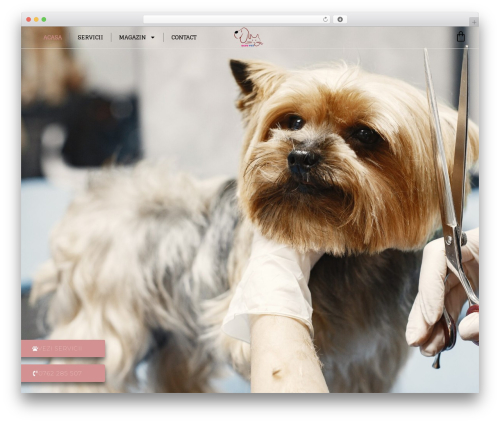Click the pet salon logo

[248, 37]
